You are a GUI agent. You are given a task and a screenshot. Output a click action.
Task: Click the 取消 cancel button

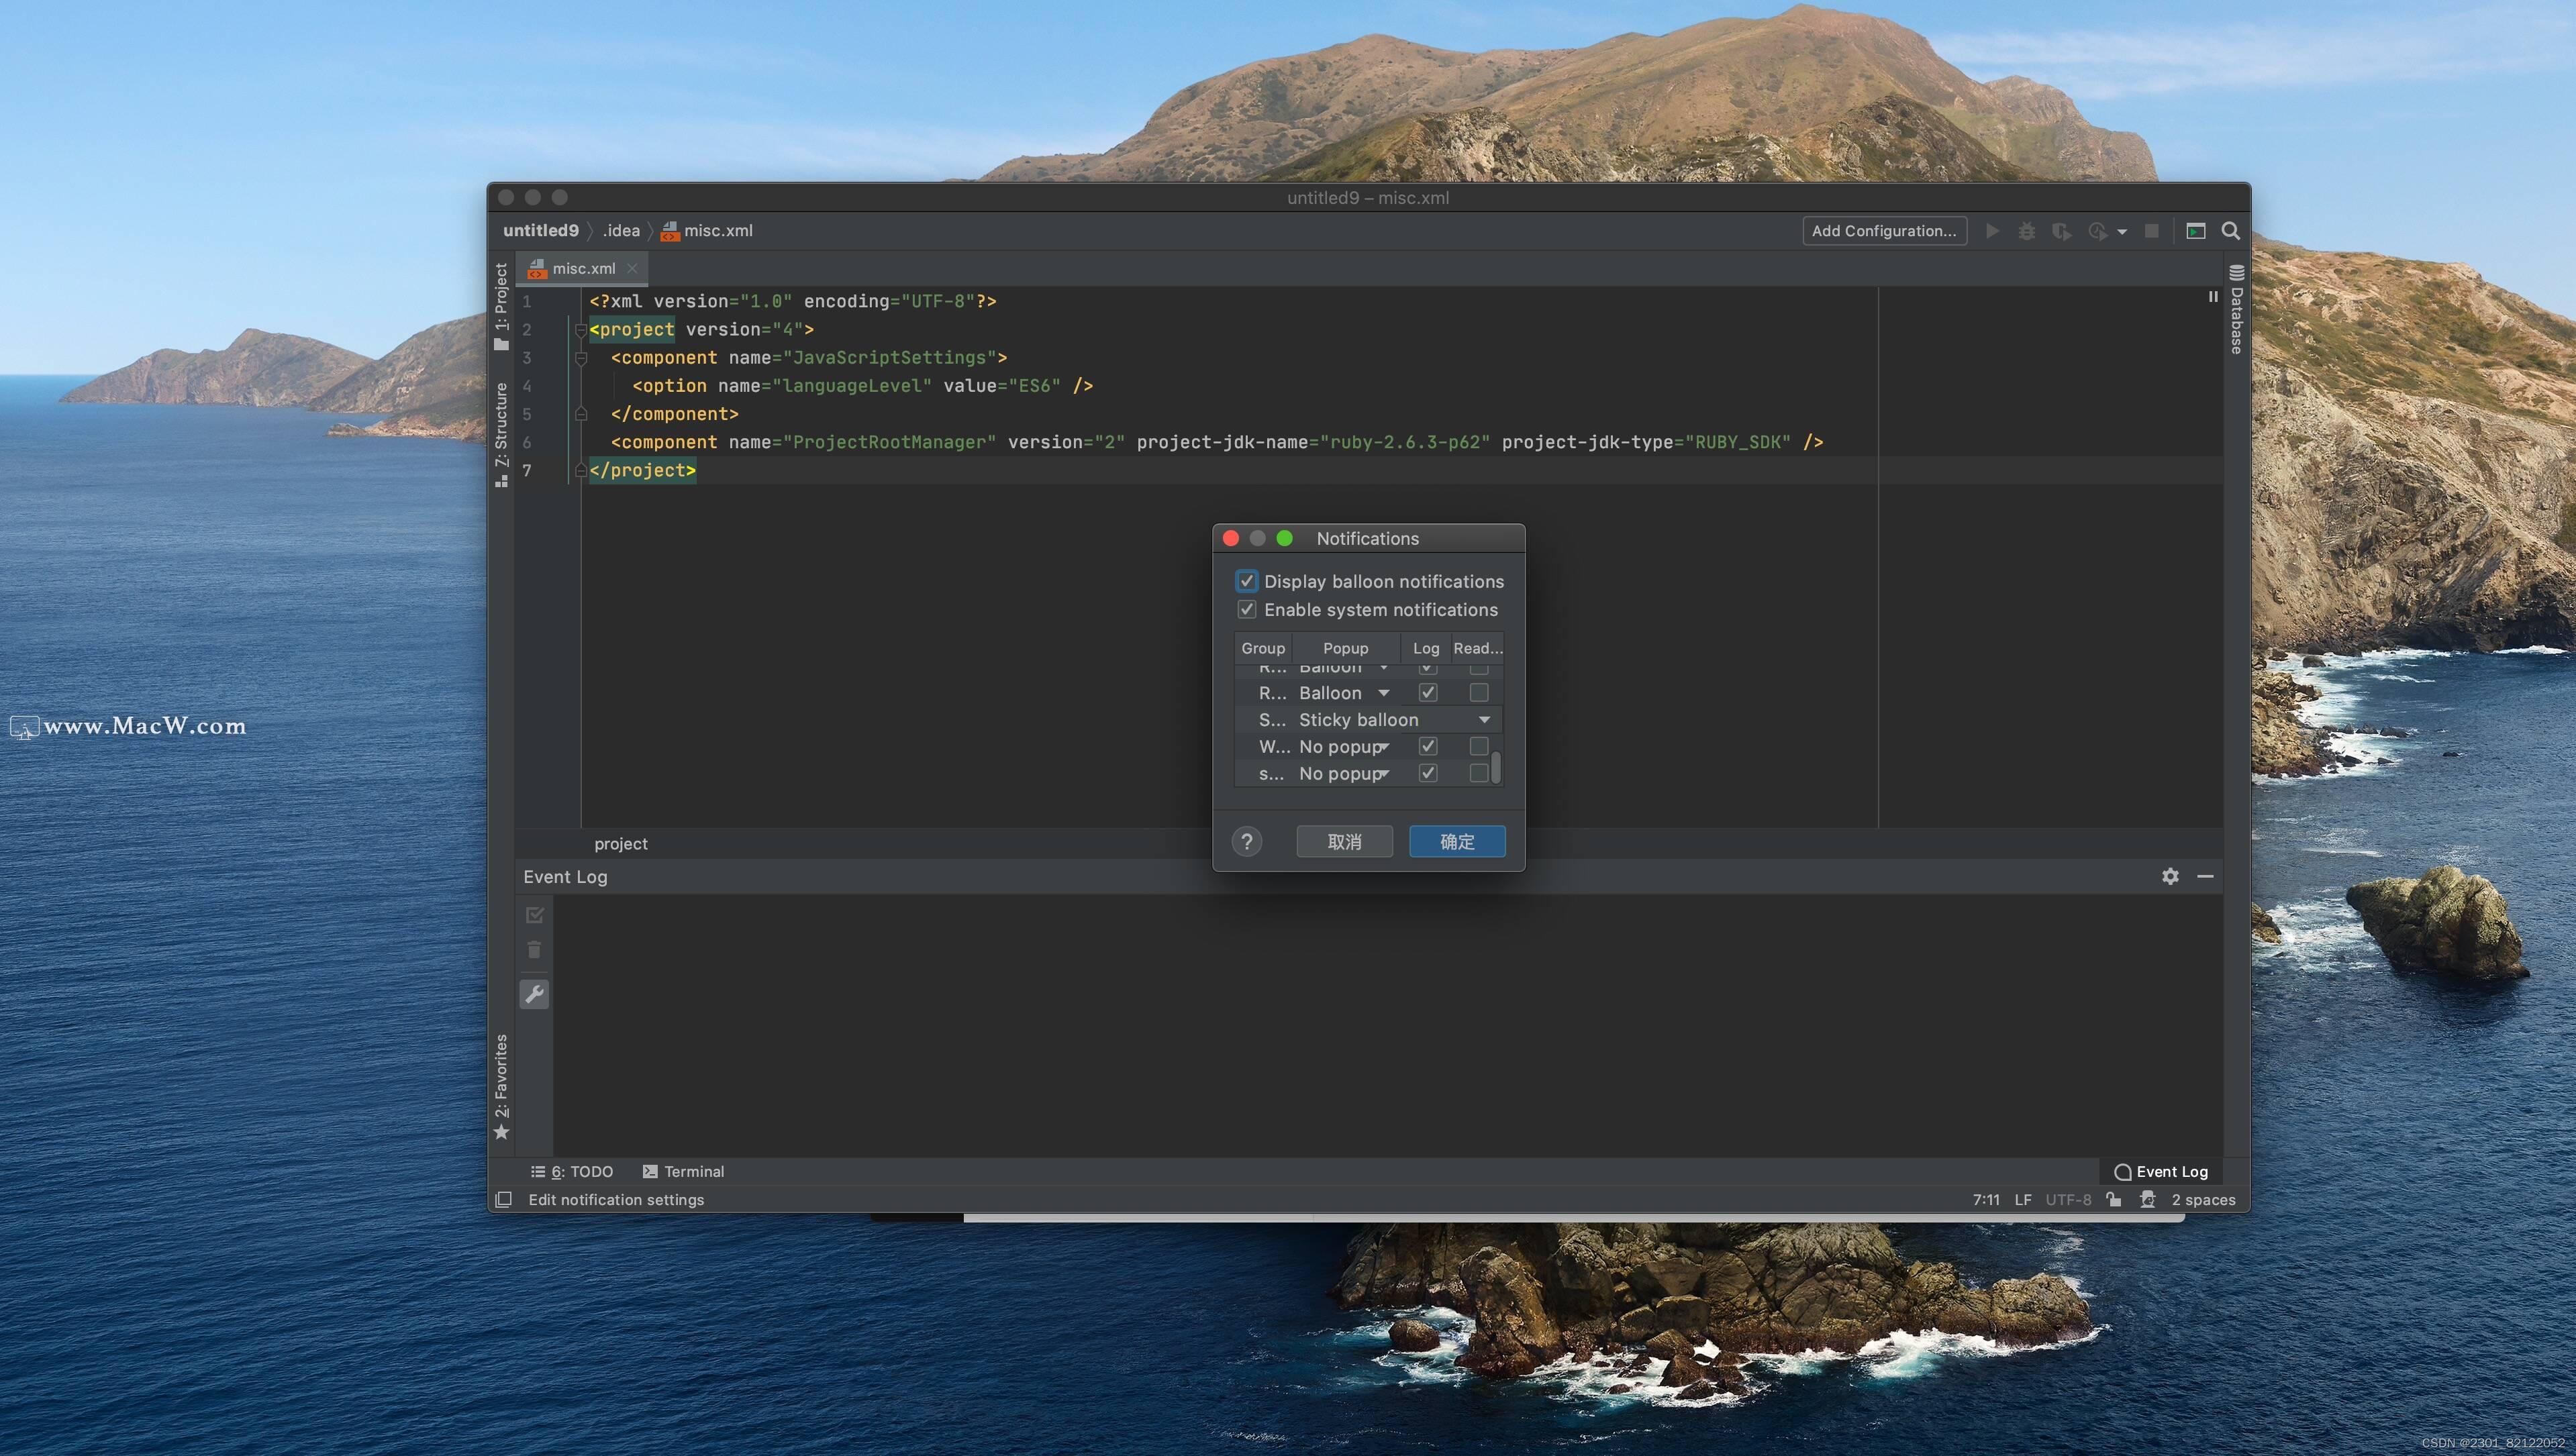pyautogui.click(x=1344, y=841)
